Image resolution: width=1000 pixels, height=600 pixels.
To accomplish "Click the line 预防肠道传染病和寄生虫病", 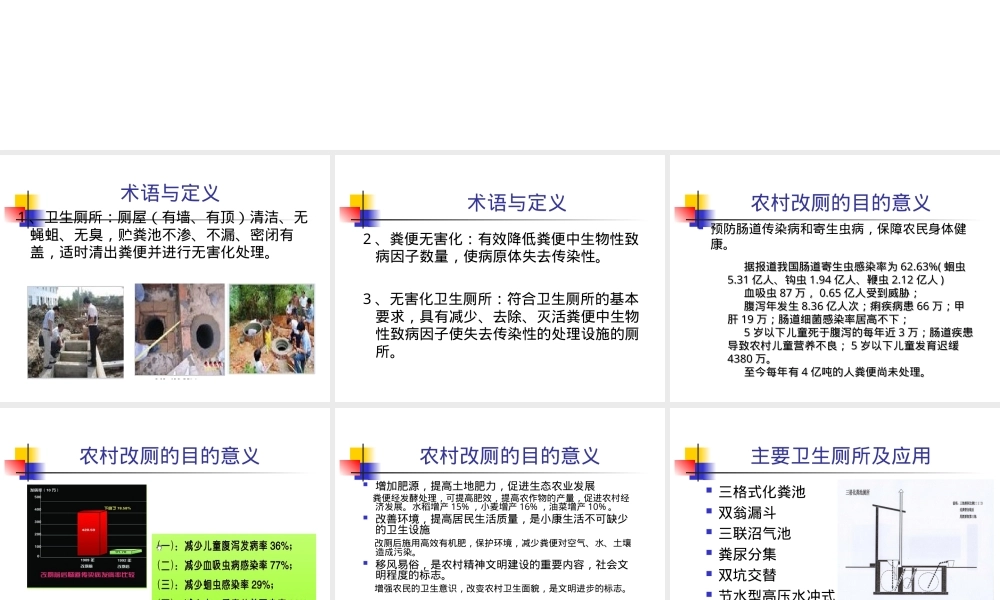I will 839,236.
